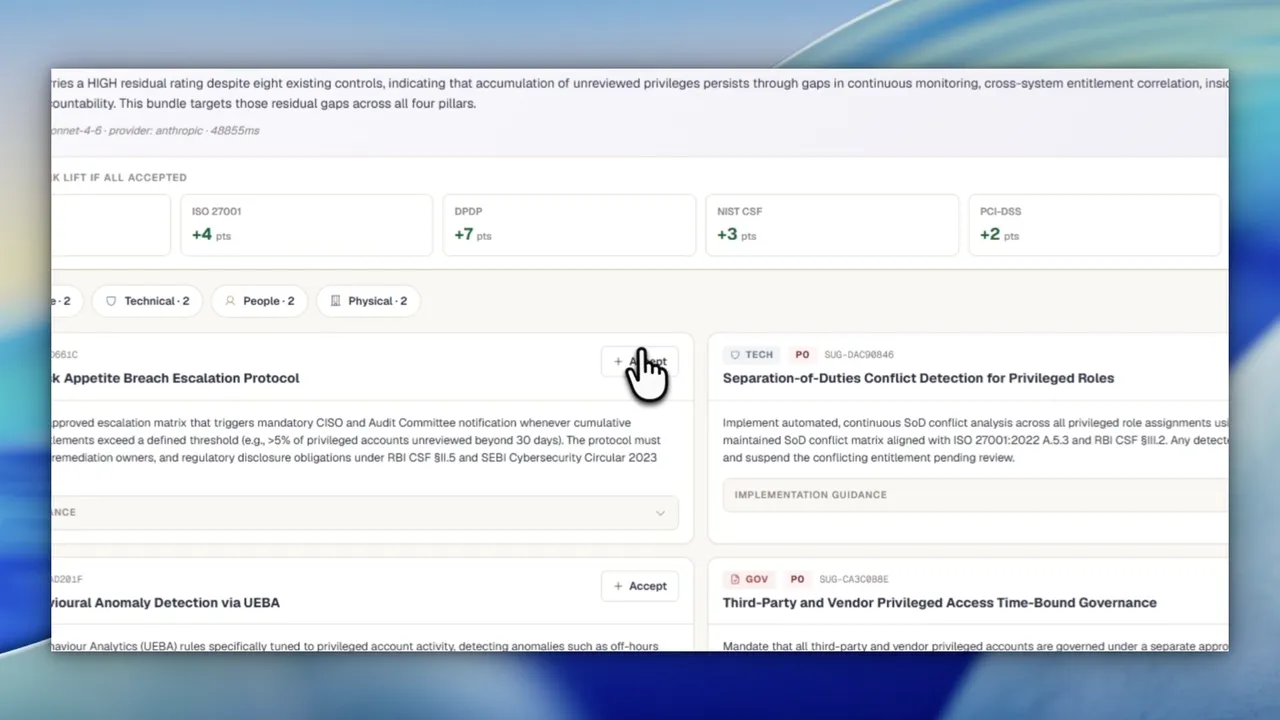Click the shield icon on Technical chip

click(x=111, y=301)
